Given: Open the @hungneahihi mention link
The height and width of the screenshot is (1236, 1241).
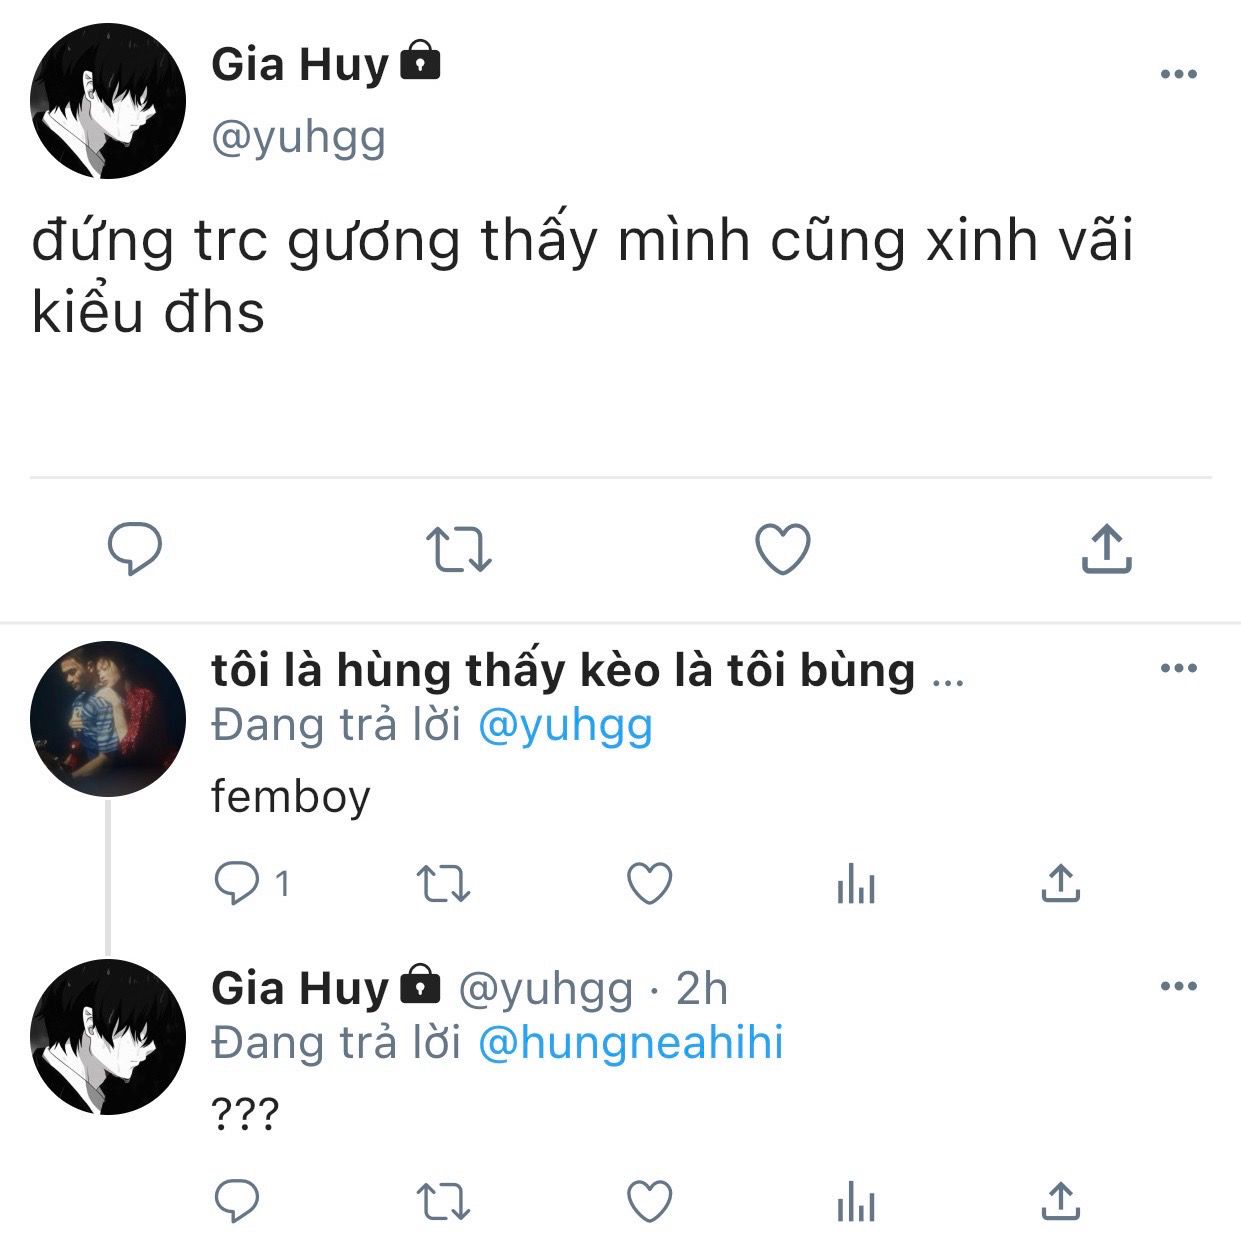Looking at the screenshot, I should [x=631, y=1042].
